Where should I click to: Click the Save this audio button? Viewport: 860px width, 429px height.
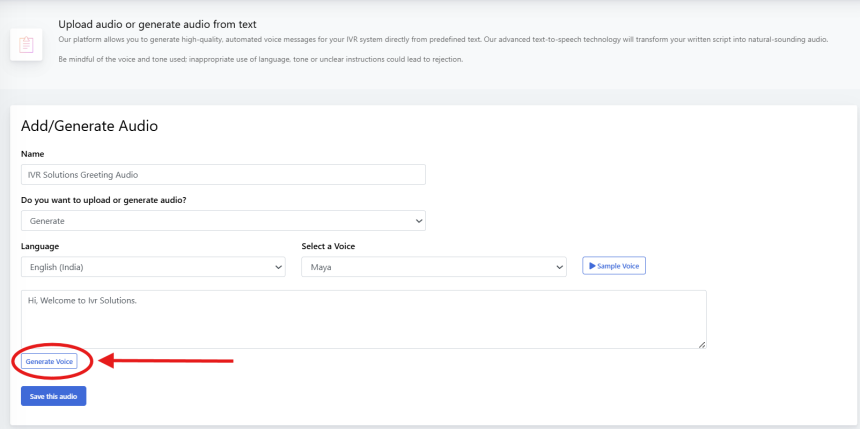[54, 396]
